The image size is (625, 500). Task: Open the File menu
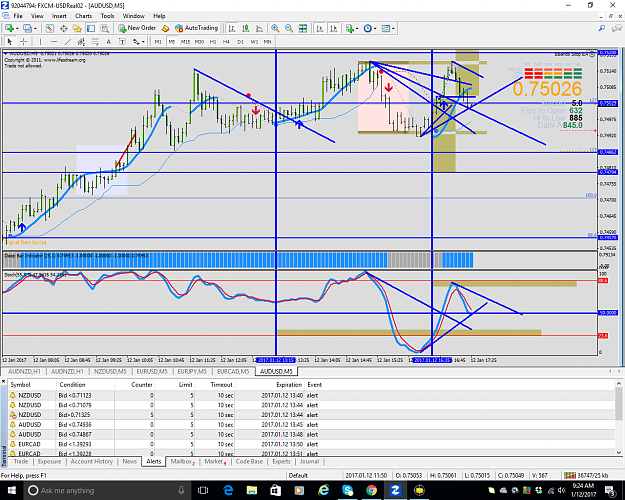[x=18, y=16]
